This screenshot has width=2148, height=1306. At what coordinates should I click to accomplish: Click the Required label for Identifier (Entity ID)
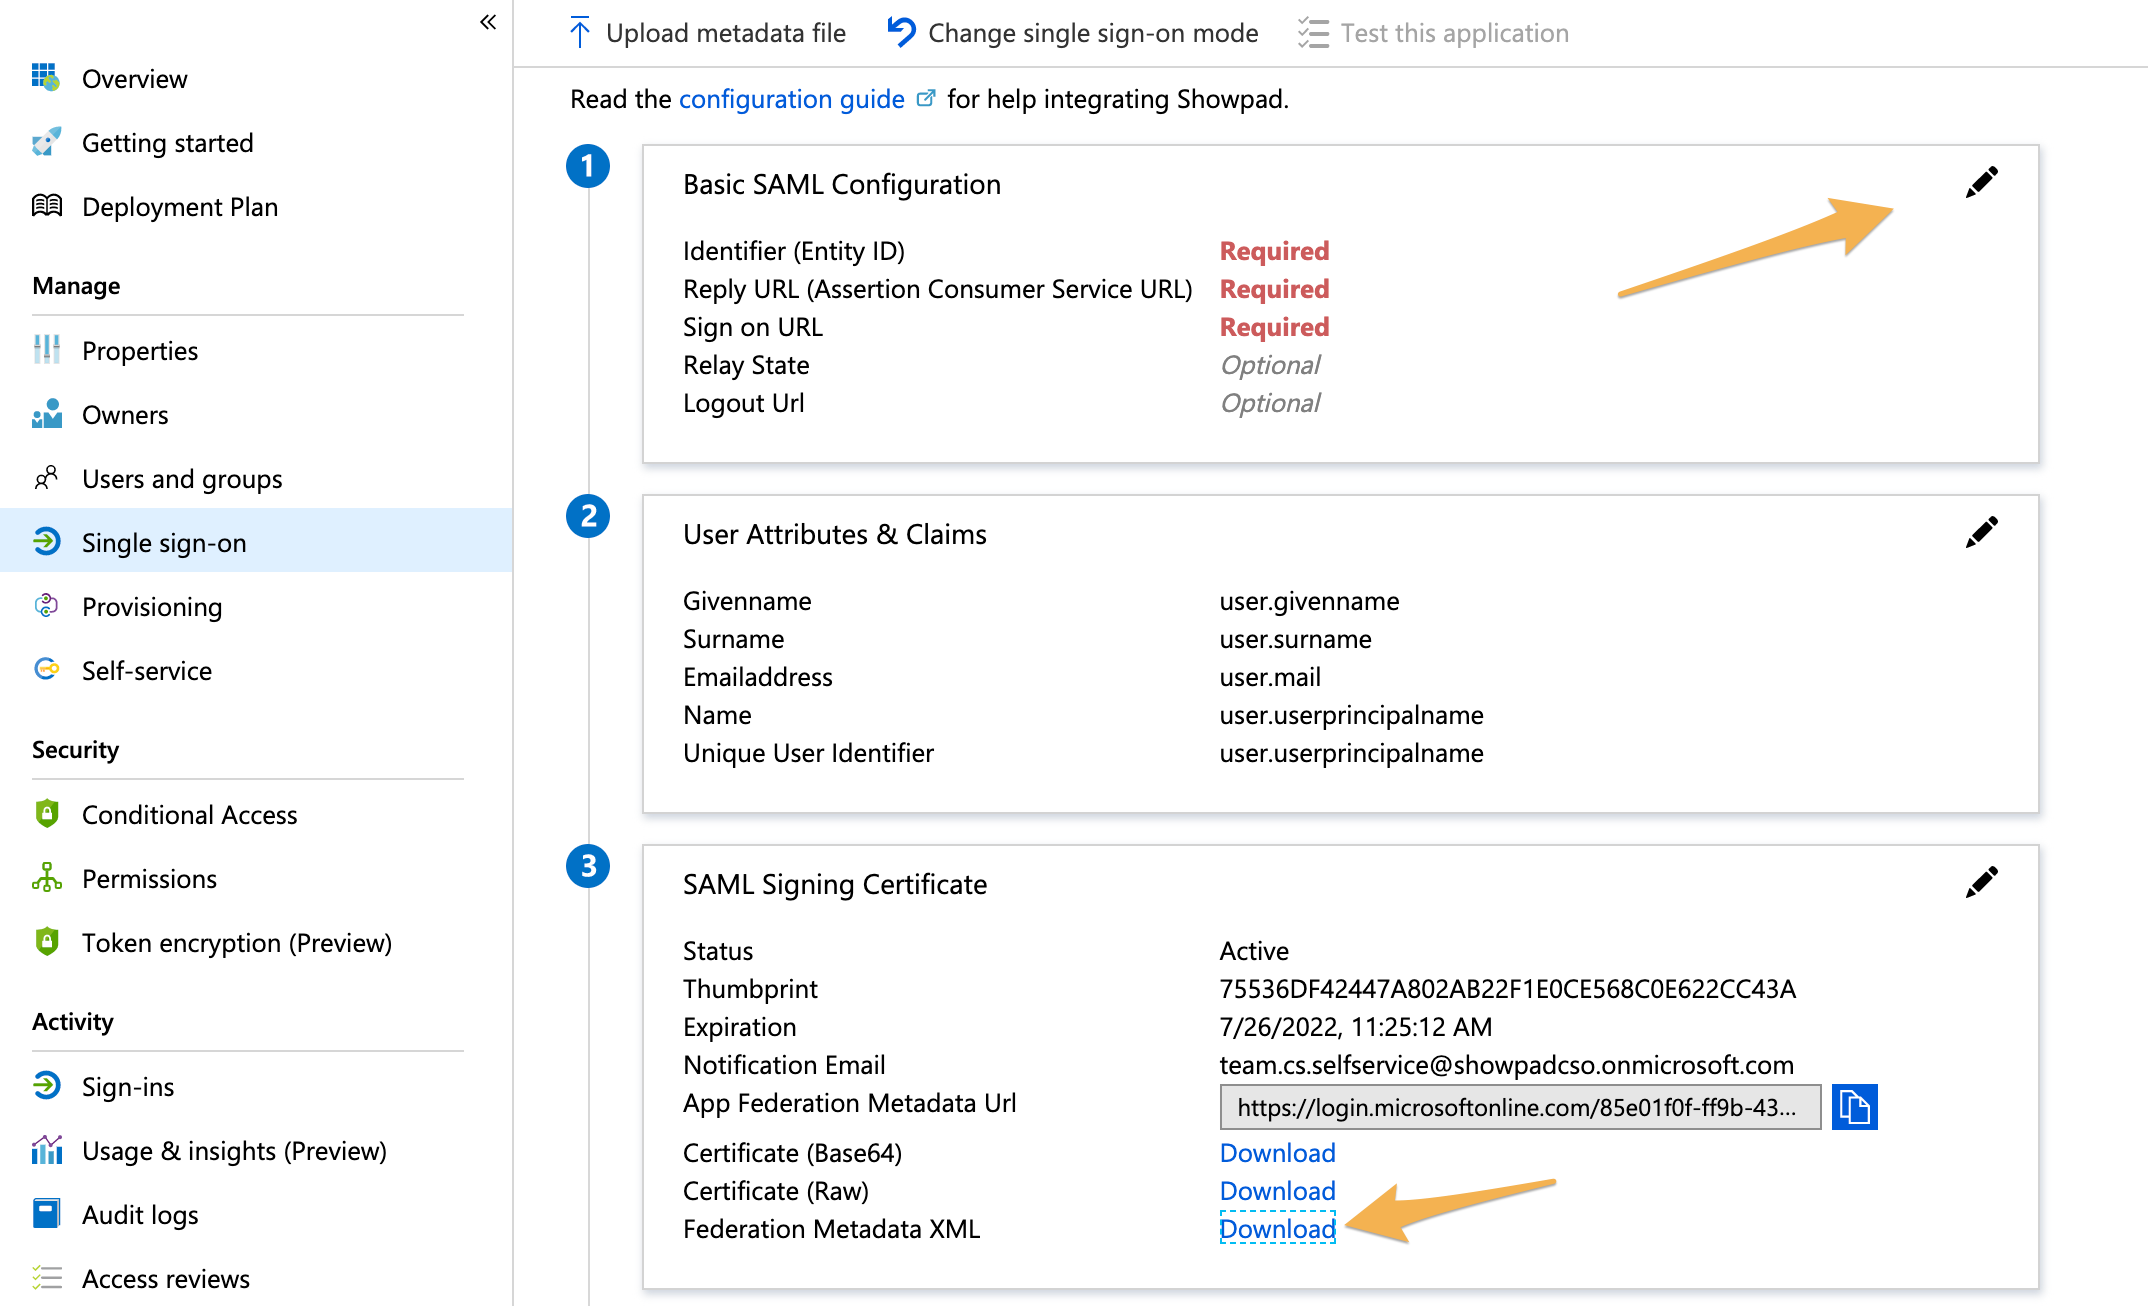1274,250
